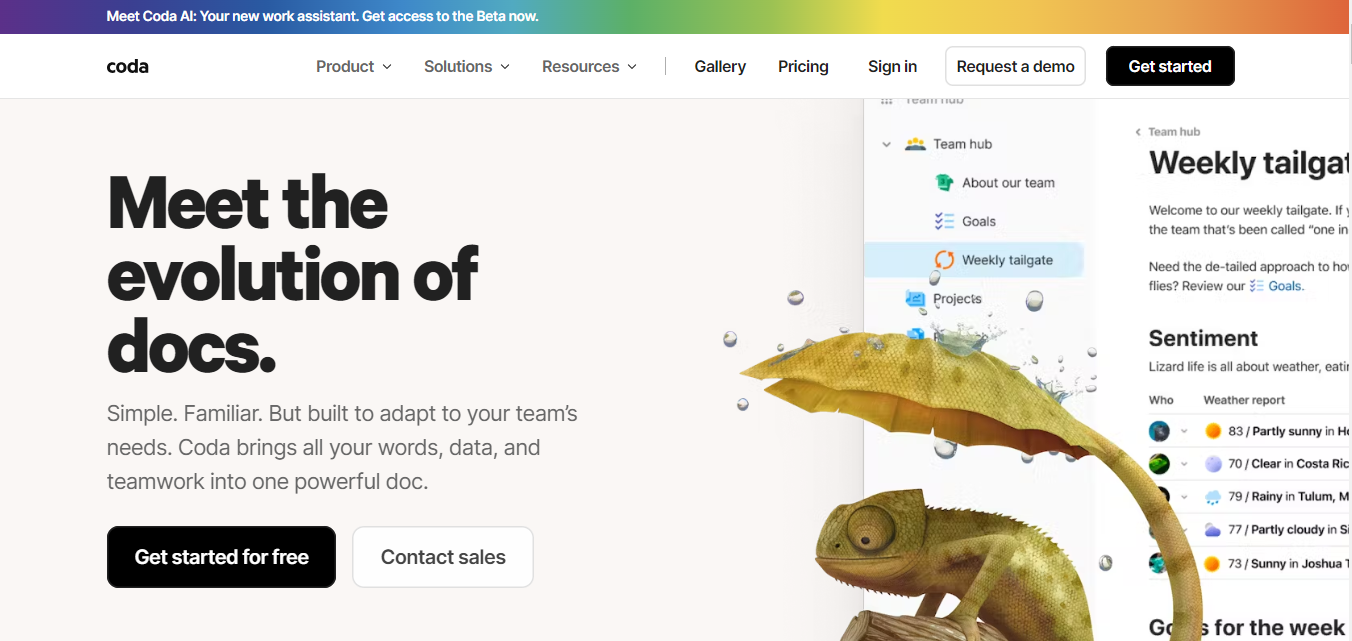Click avatar in the 70 / Clear row
This screenshot has height=641, width=1352.
[x=1159, y=464]
